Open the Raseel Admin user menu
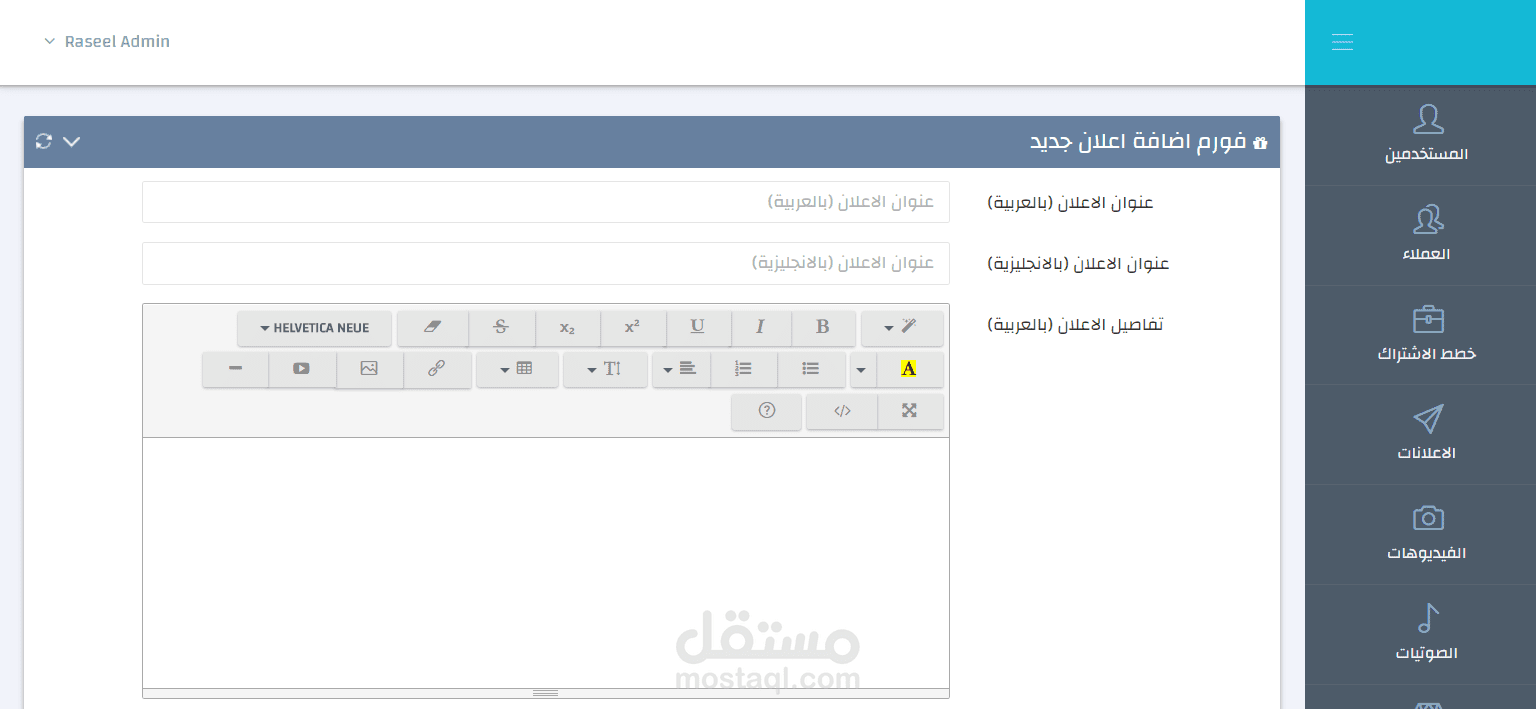Image resolution: width=1536 pixels, height=709 pixels. [x=107, y=42]
